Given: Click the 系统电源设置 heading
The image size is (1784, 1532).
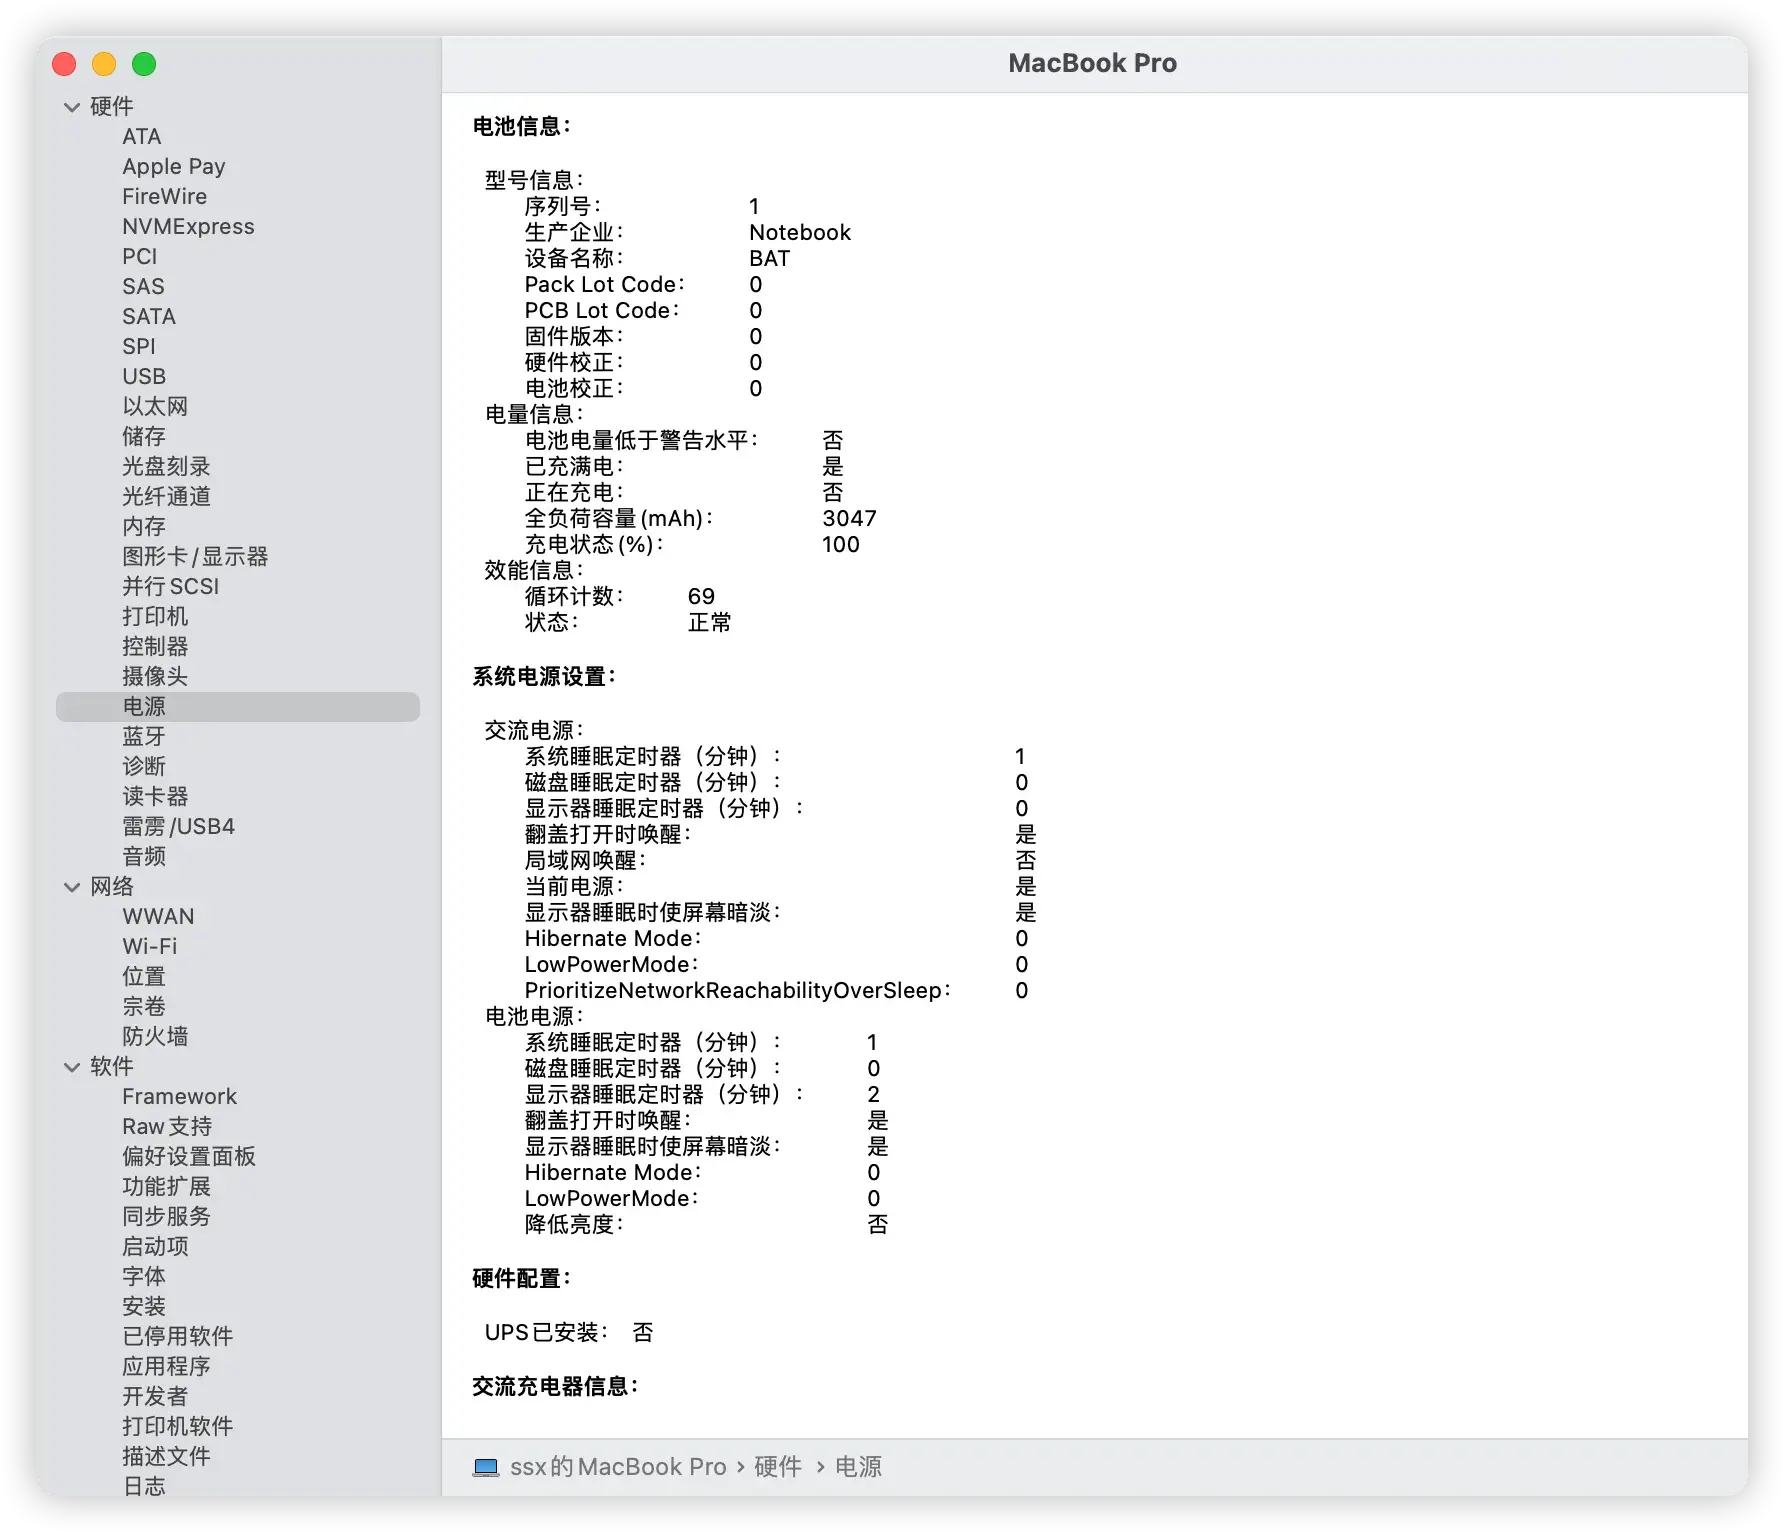Looking at the screenshot, I should coord(544,677).
